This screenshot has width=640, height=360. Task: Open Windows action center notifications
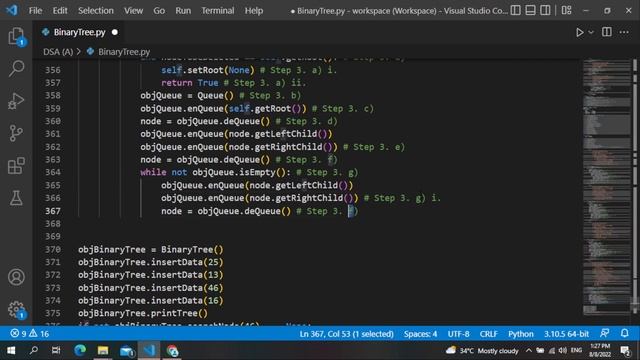625,351
